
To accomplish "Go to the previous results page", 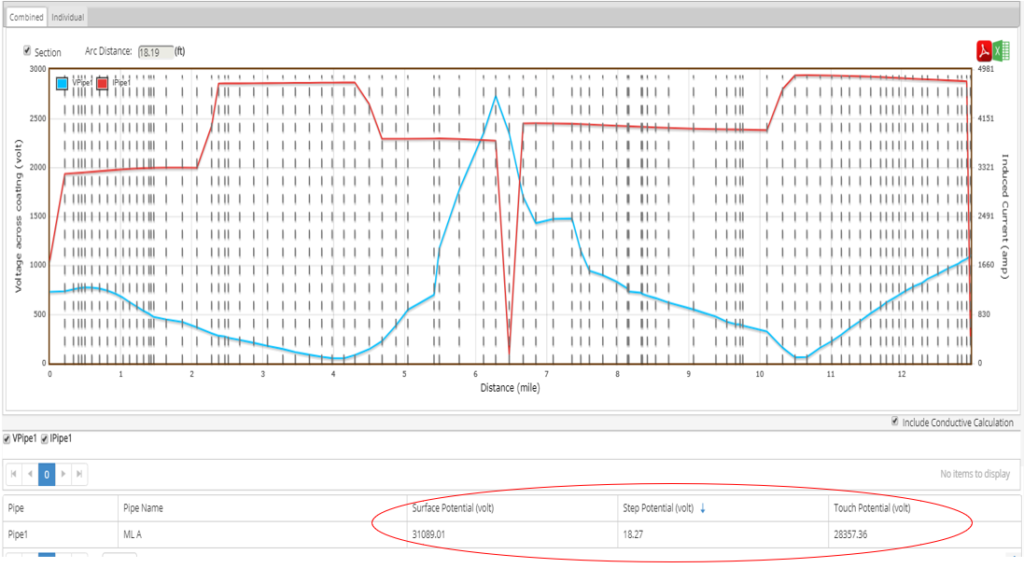I will pos(30,473).
